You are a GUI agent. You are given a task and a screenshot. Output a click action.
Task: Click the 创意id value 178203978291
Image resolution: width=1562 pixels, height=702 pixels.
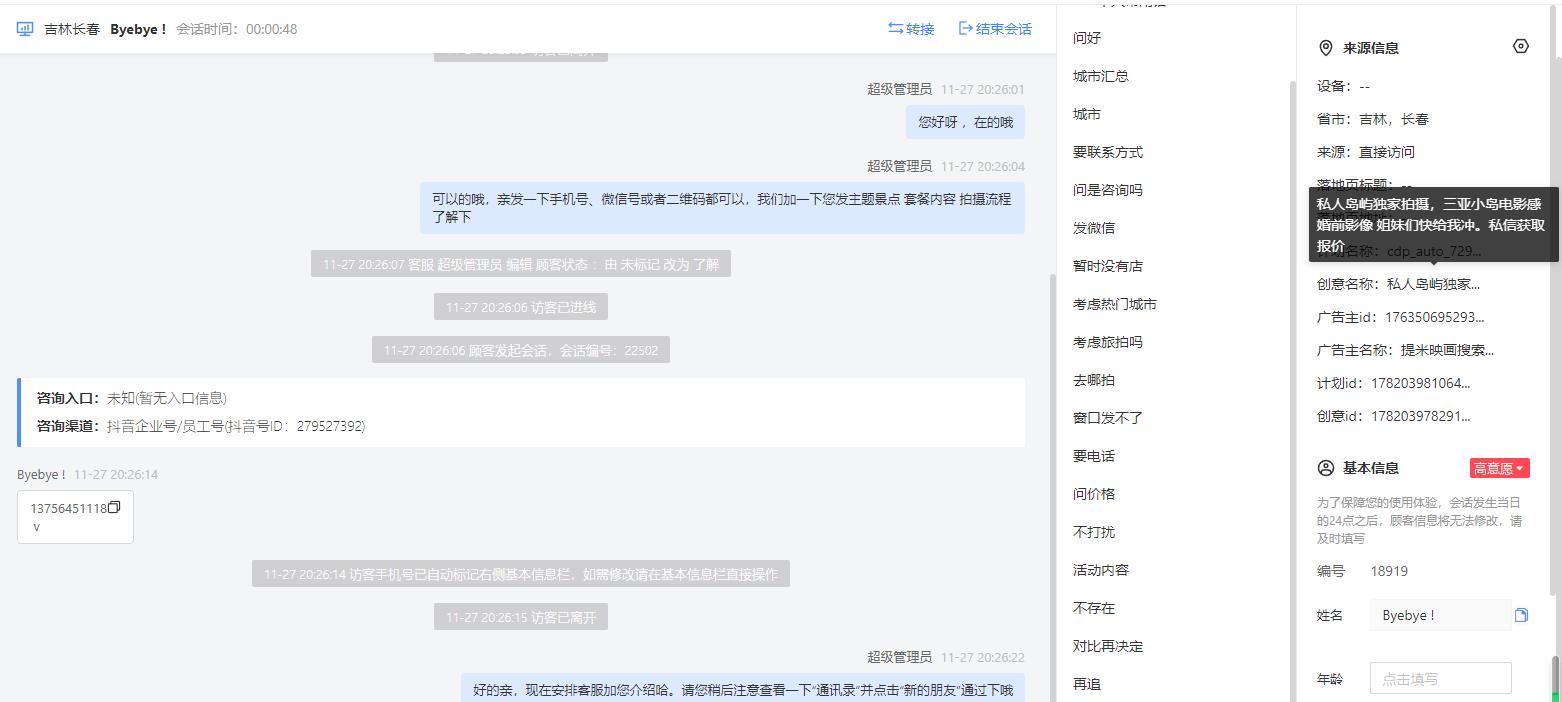click(x=1420, y=416)
